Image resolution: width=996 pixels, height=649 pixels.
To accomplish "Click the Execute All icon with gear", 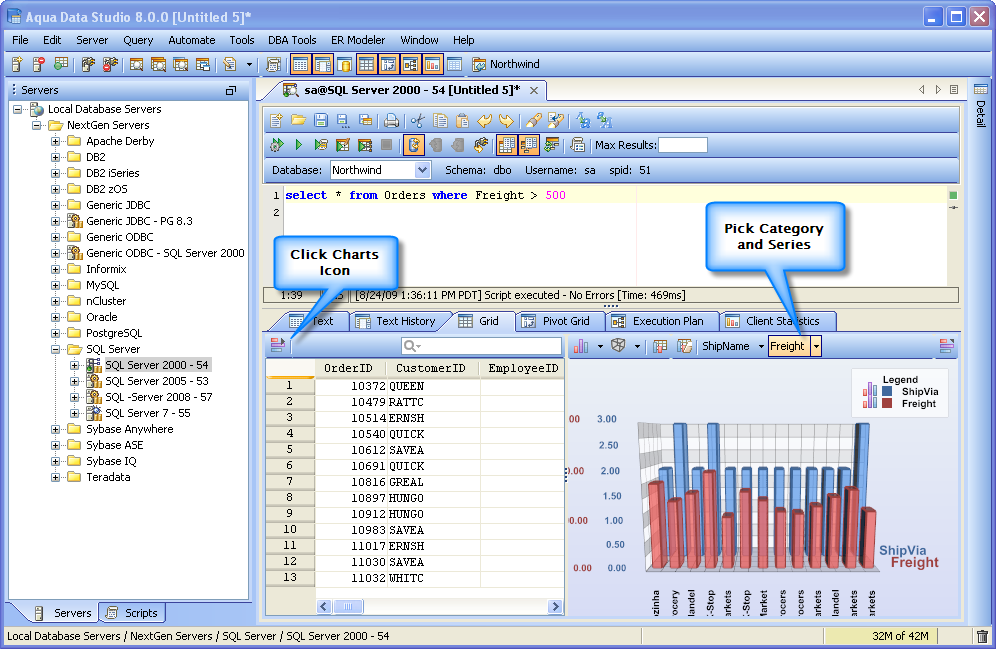I will click(x=276, y=145).
